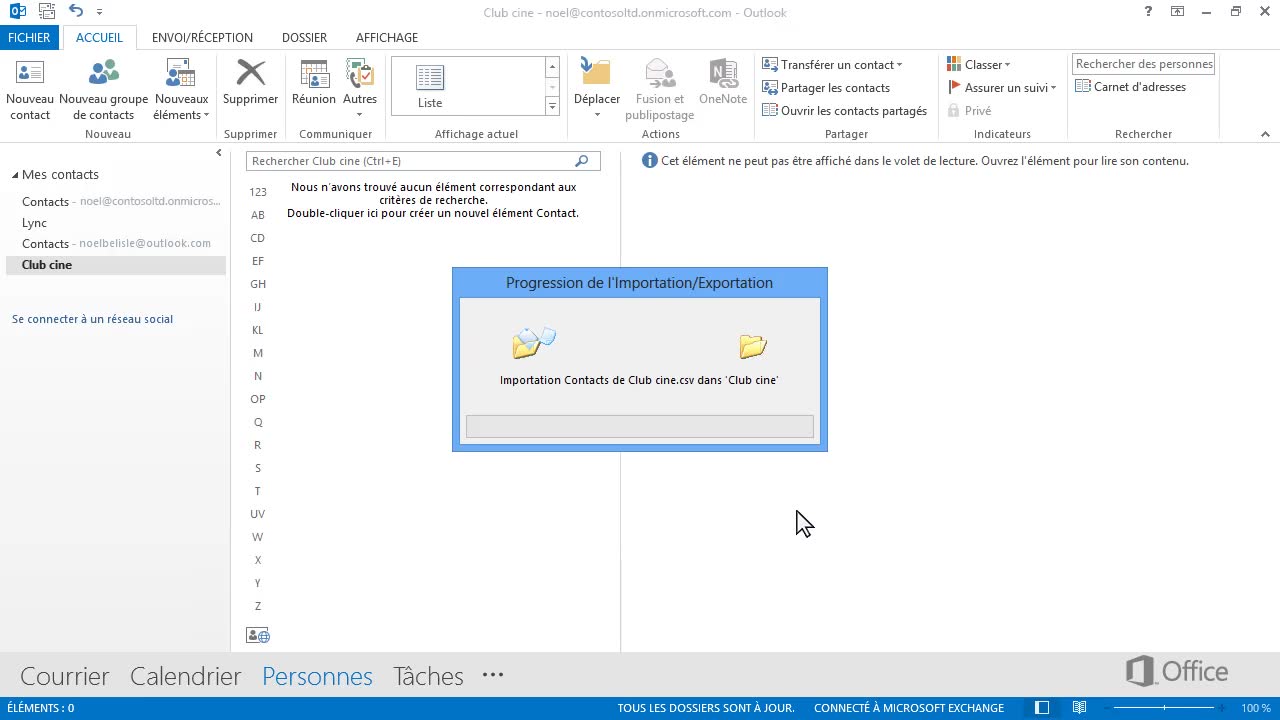Viewport: 1280px width, 720px height.
Task: Click the zoom slider in status bar
Action: click(x=1165, y=708)
